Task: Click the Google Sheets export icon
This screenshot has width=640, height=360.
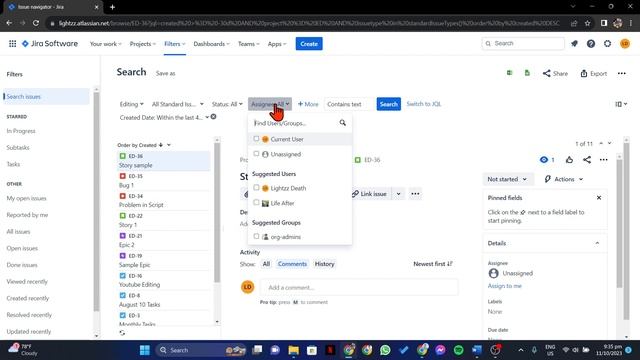Action: pos(527,73)
